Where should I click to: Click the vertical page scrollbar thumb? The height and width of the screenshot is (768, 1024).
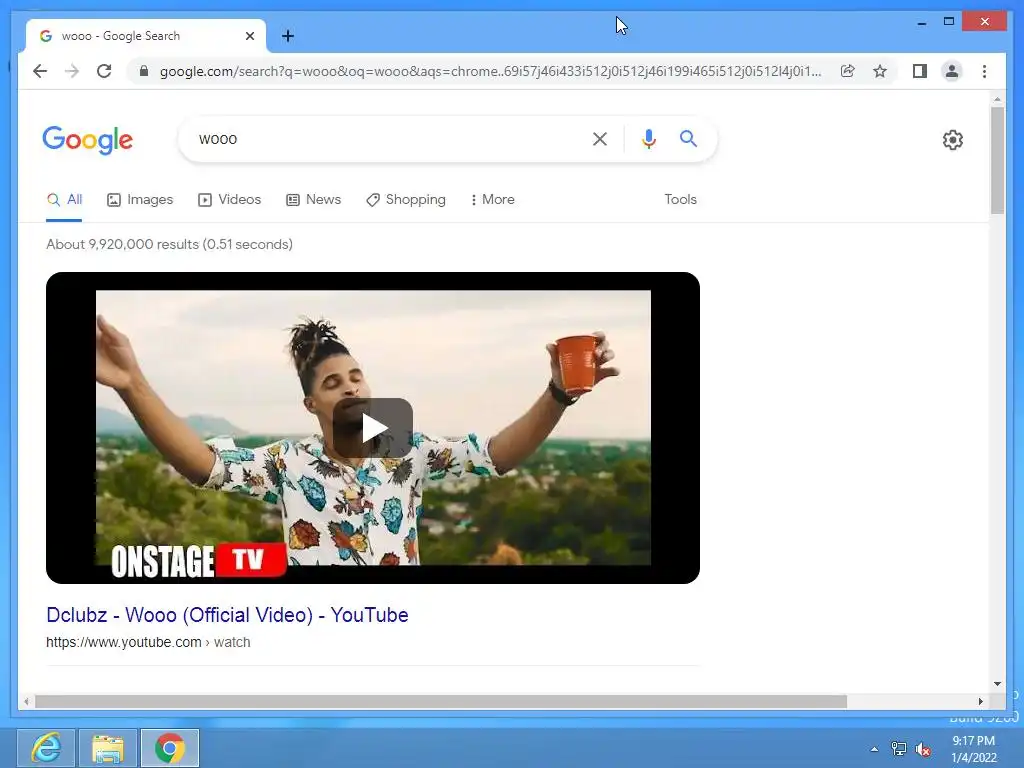coord(997,160)
